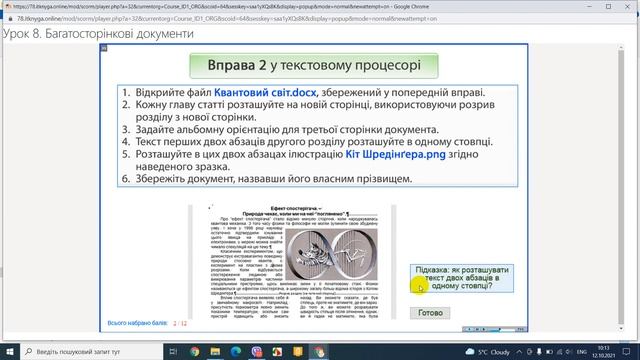640x360 pixels.
Task: Click step 3 about landscape orientation
Action: (287, 130)
